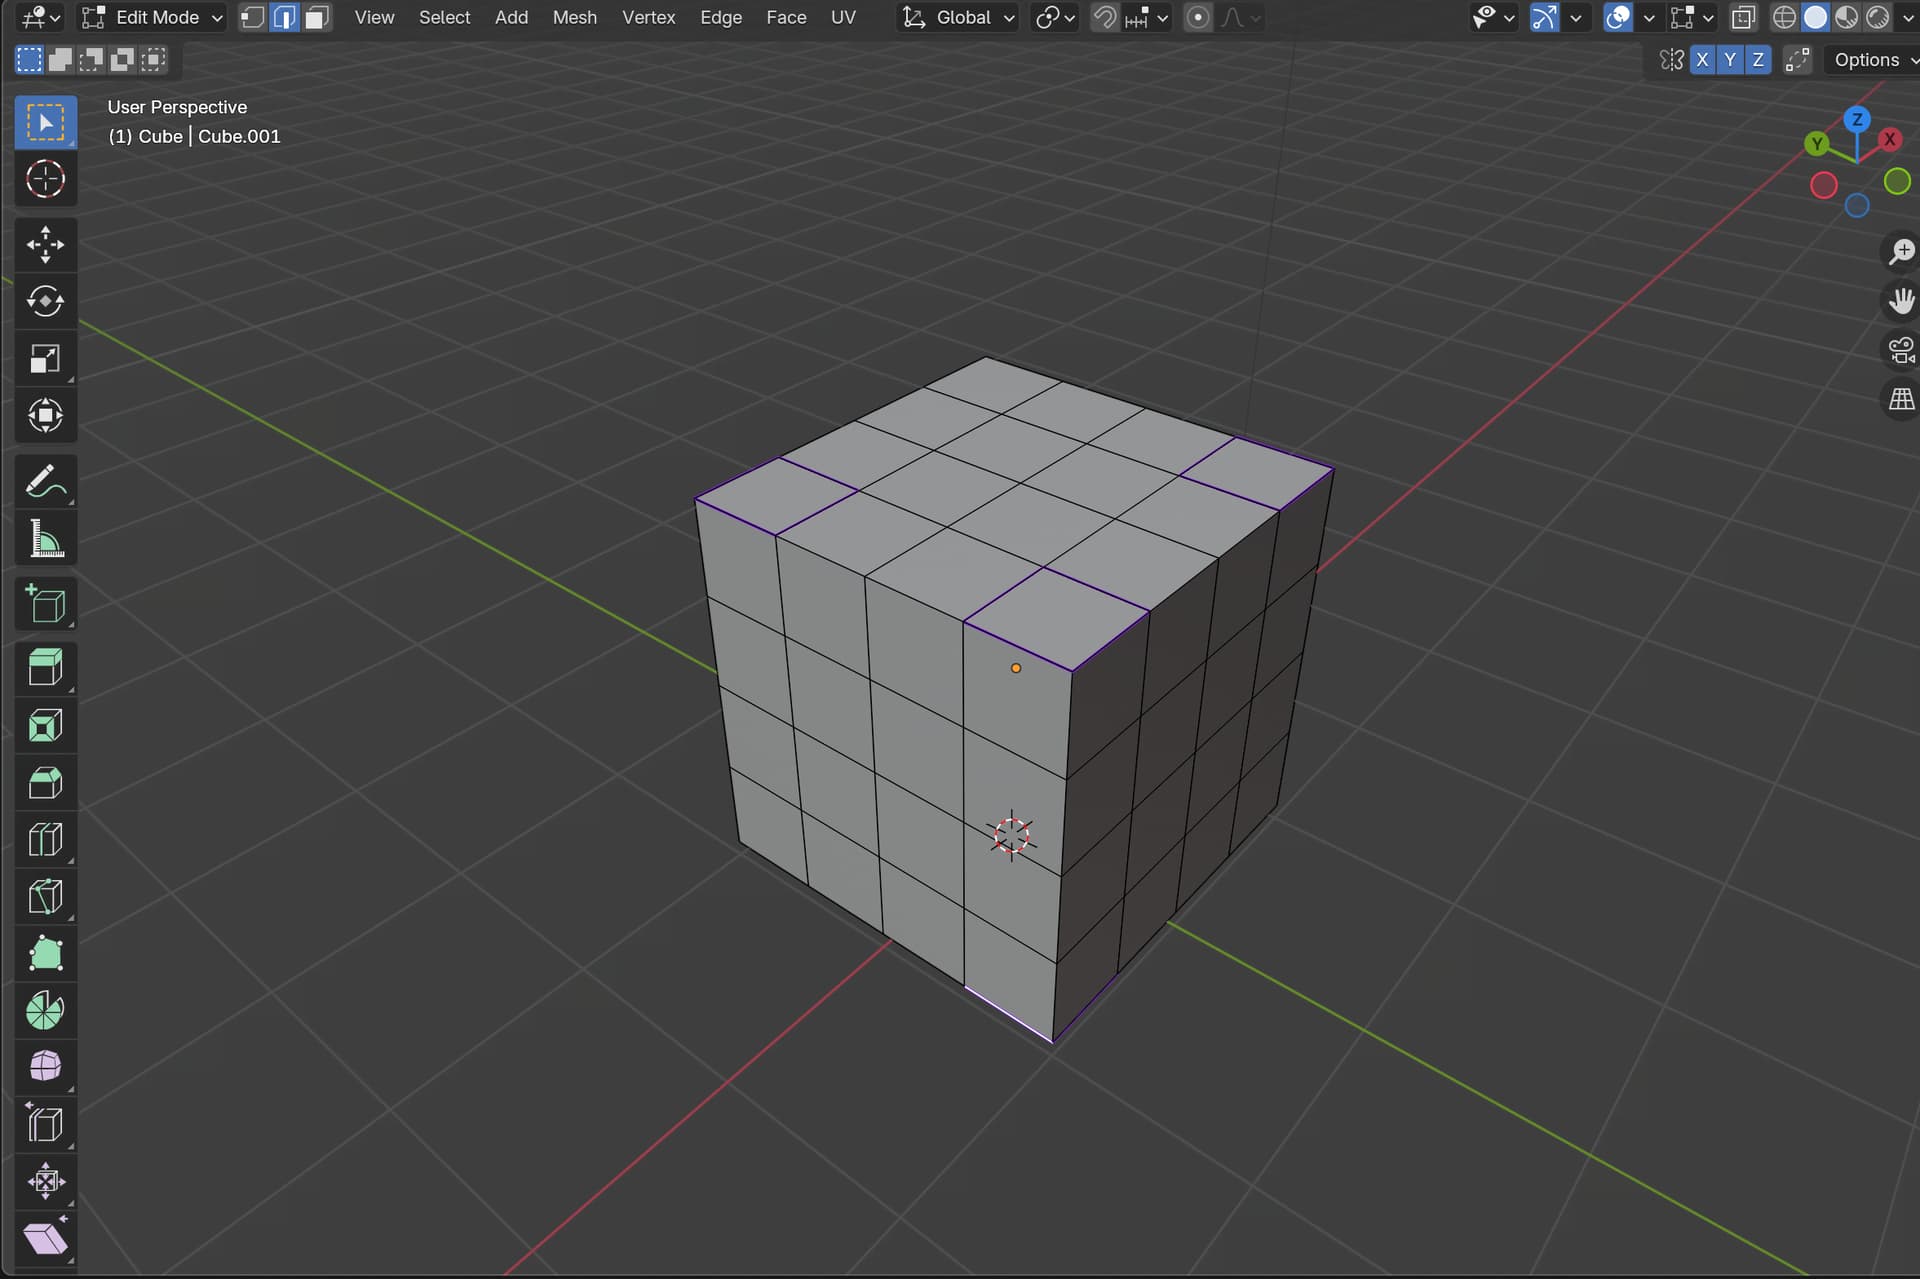Open the Edge menu

(720, 17)
